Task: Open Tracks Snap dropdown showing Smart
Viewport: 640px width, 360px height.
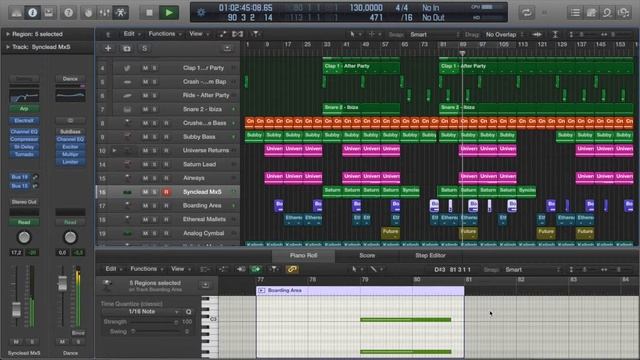Action: pyautogui.click(x=434, y=35)
